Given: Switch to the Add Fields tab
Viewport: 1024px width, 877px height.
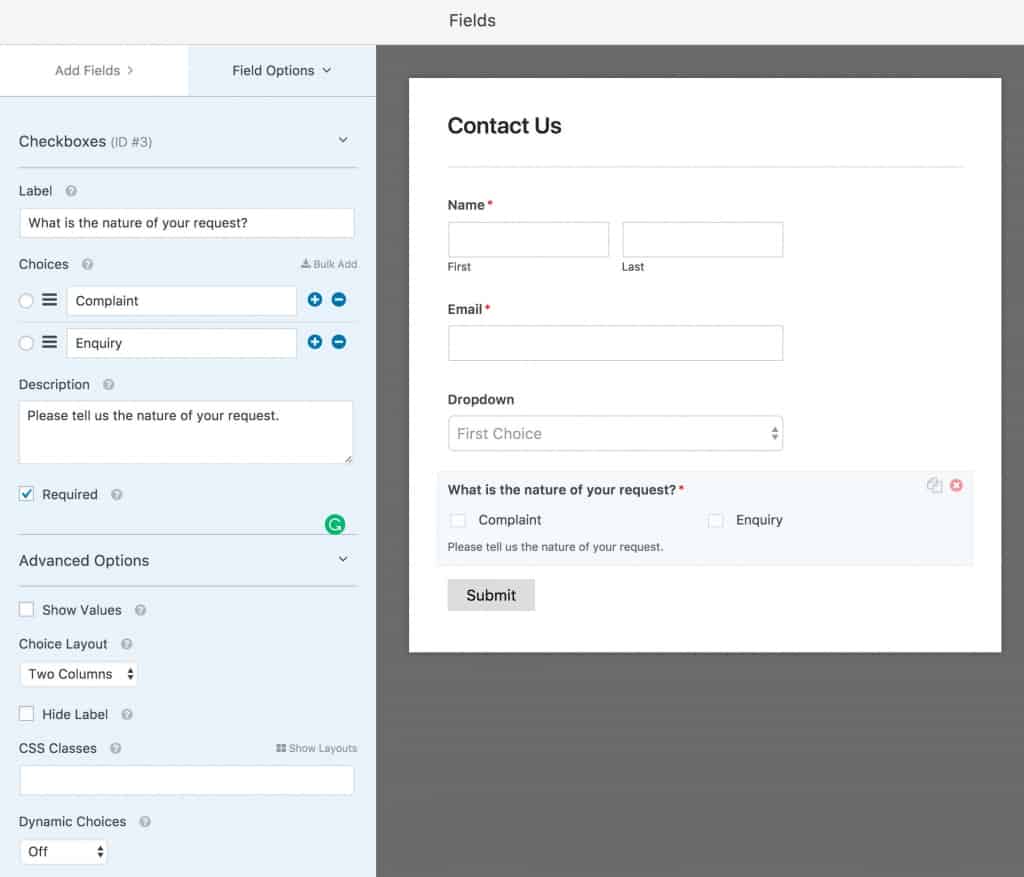Looking at the screenshot, I should coord(94,71).
